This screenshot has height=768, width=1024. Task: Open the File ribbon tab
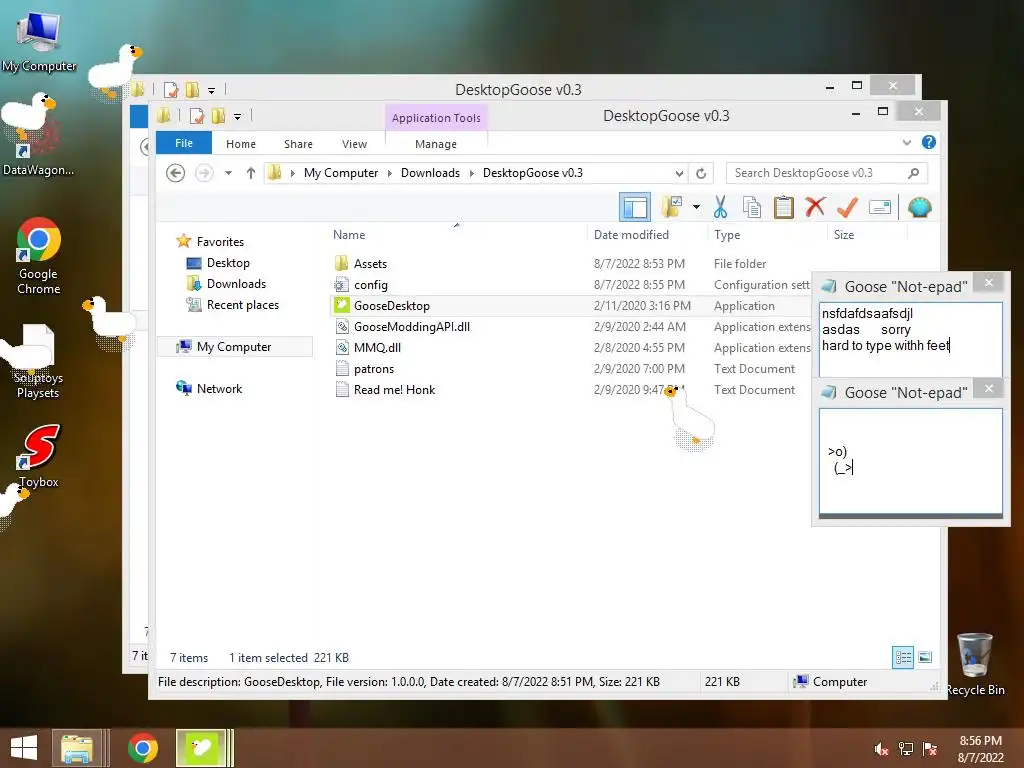[x=184, y=143]
